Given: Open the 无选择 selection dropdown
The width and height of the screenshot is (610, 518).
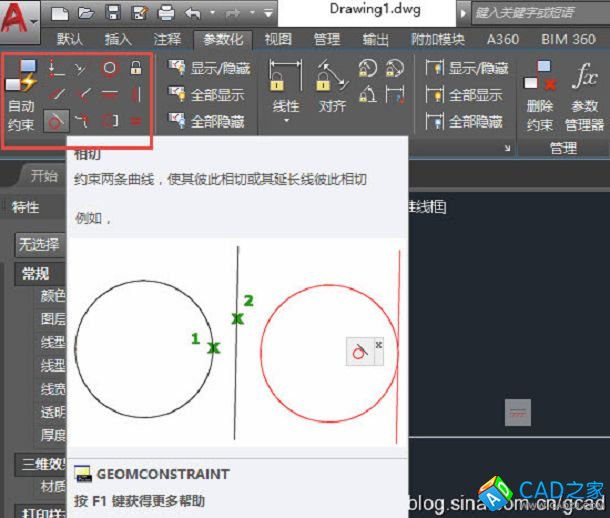Looking at the screenshot, I should click(38, 244).
